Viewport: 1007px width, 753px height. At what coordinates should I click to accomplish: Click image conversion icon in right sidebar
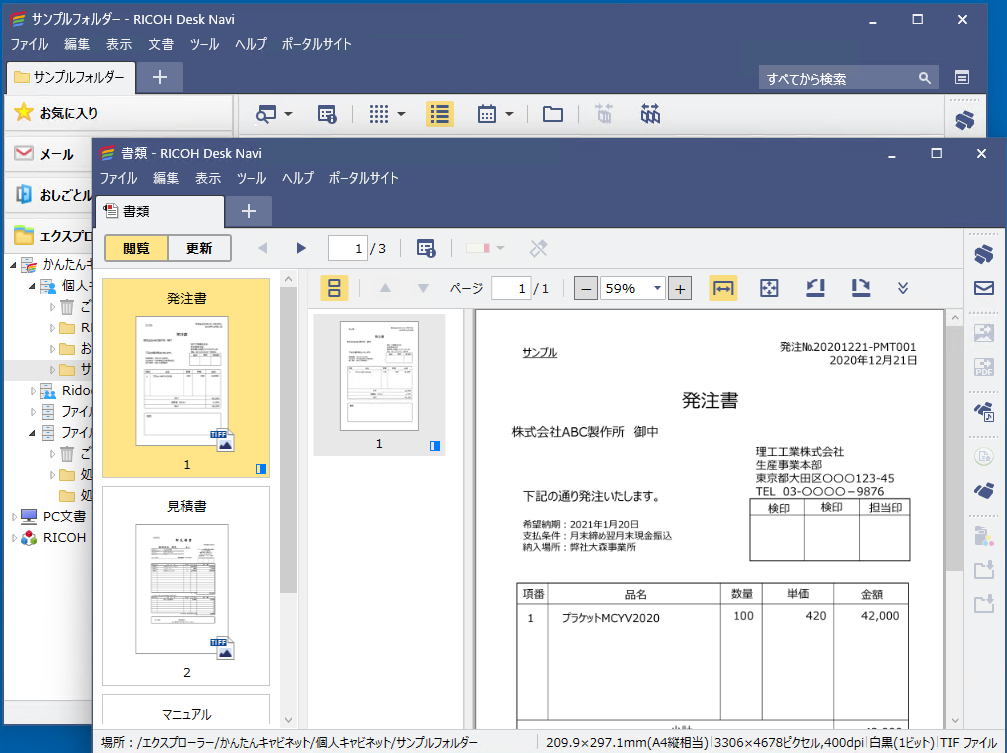(x=984, y=333)
